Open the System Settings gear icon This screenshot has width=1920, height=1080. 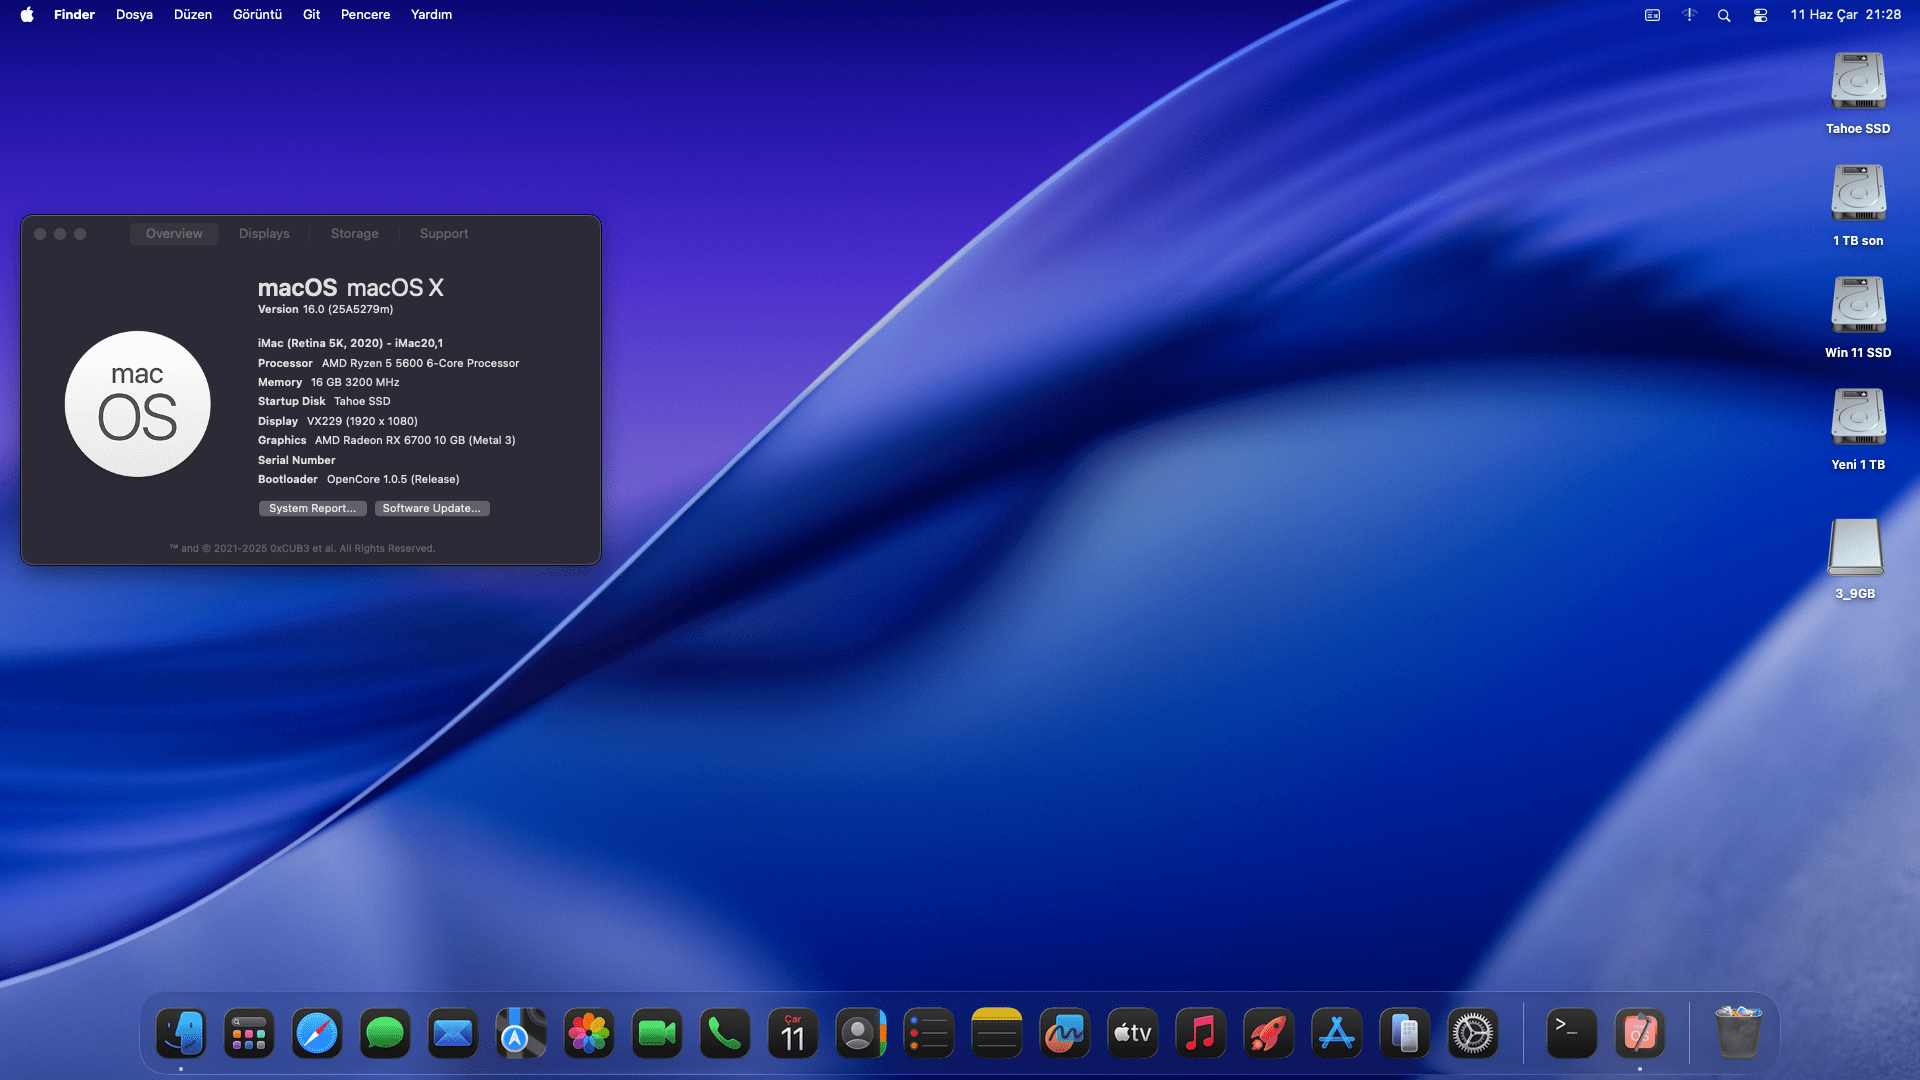[x=1472, y=1033]
